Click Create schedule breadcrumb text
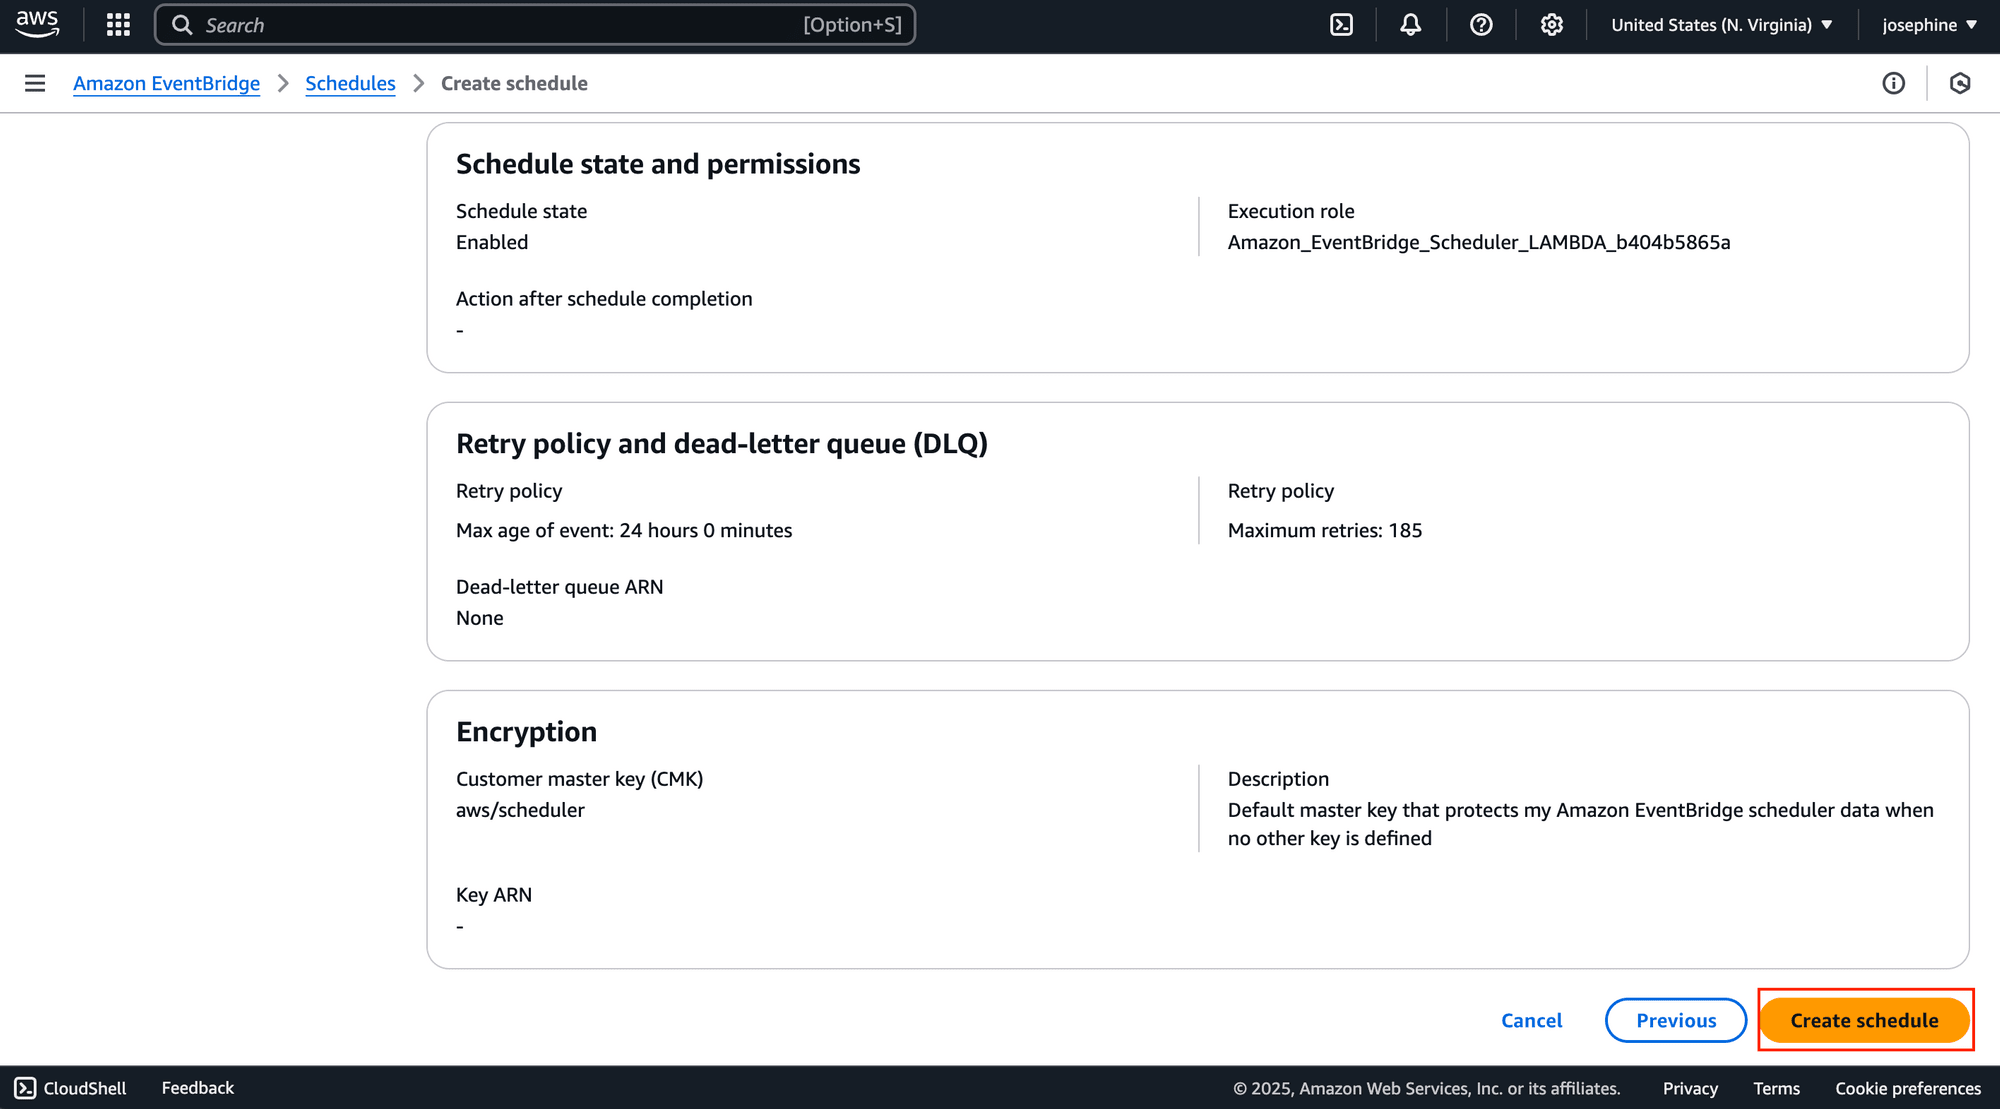2000x1109 pixels. point(514,83)
